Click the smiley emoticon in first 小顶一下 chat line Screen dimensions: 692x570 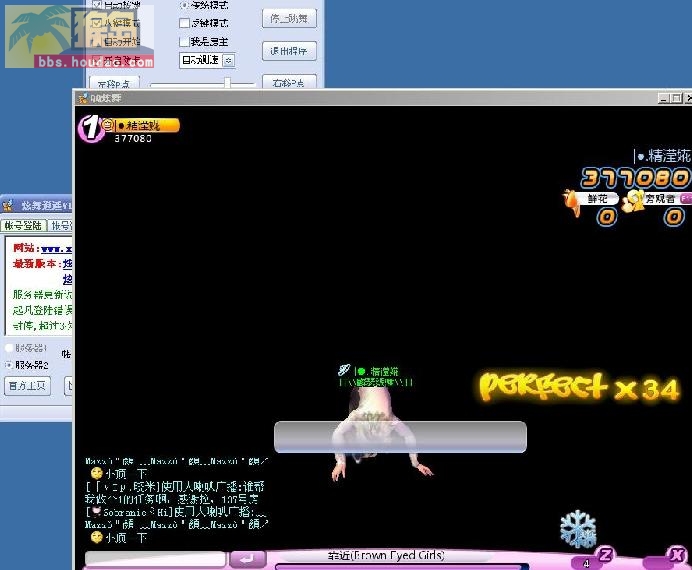(x=96, y=474)
